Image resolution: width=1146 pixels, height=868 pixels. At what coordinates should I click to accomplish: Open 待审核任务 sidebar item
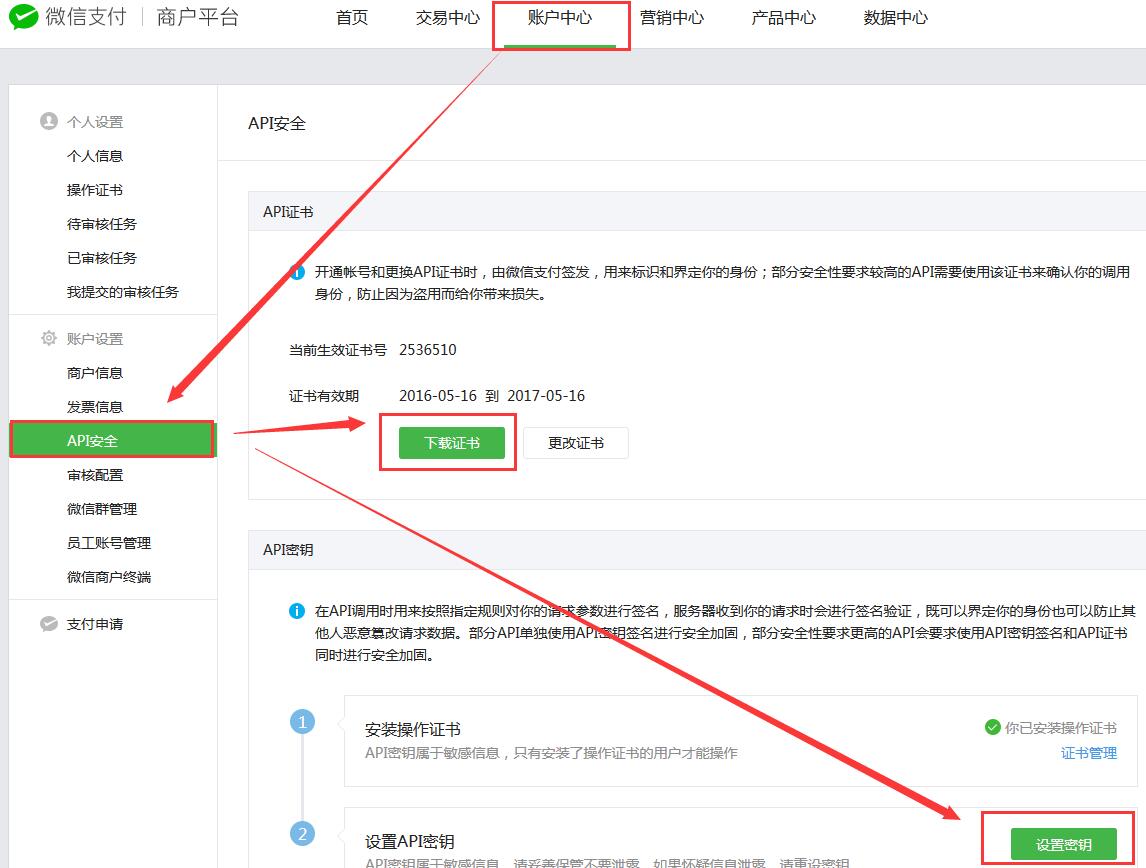102,224
